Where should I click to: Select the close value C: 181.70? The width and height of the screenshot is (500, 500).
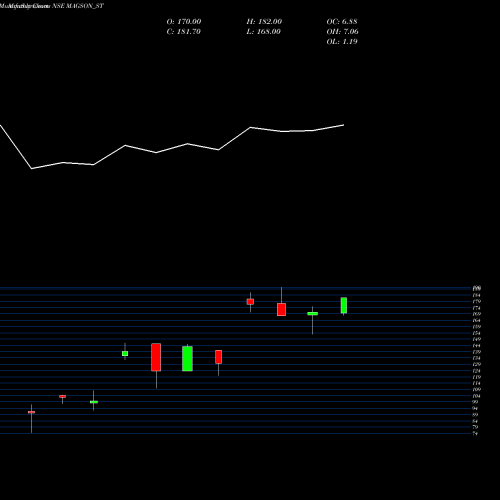[x=184, y=32]
